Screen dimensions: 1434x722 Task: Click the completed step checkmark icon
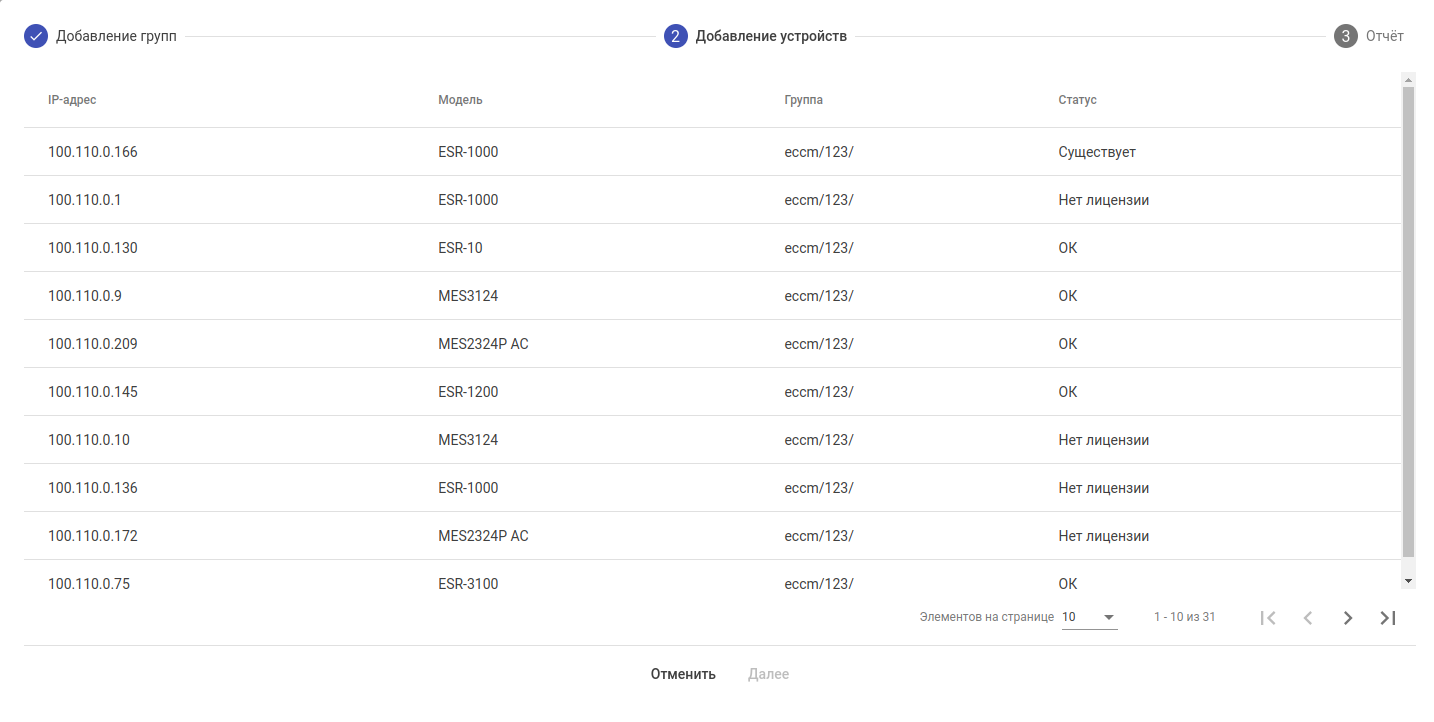click(36, 37)
